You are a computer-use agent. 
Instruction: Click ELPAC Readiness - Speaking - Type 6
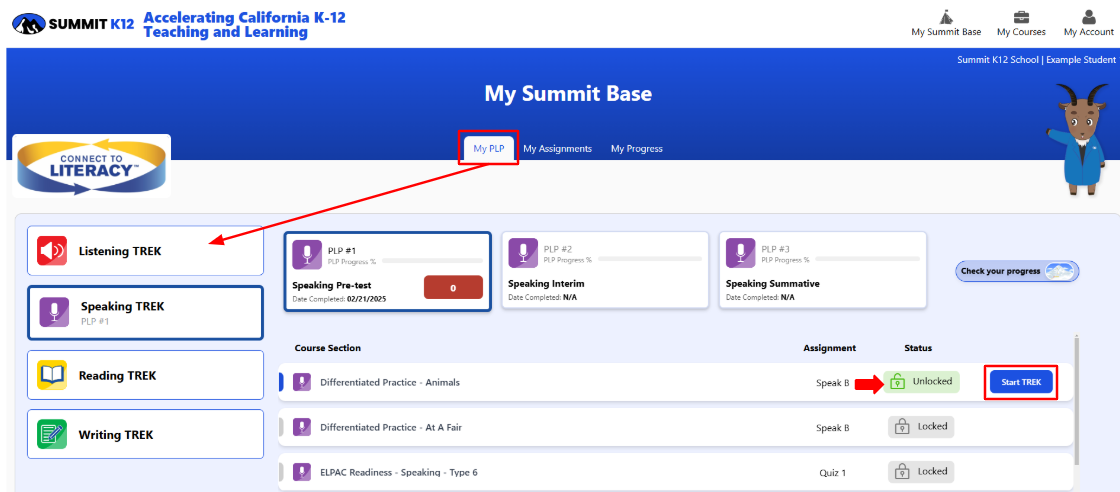coord(399,472)
